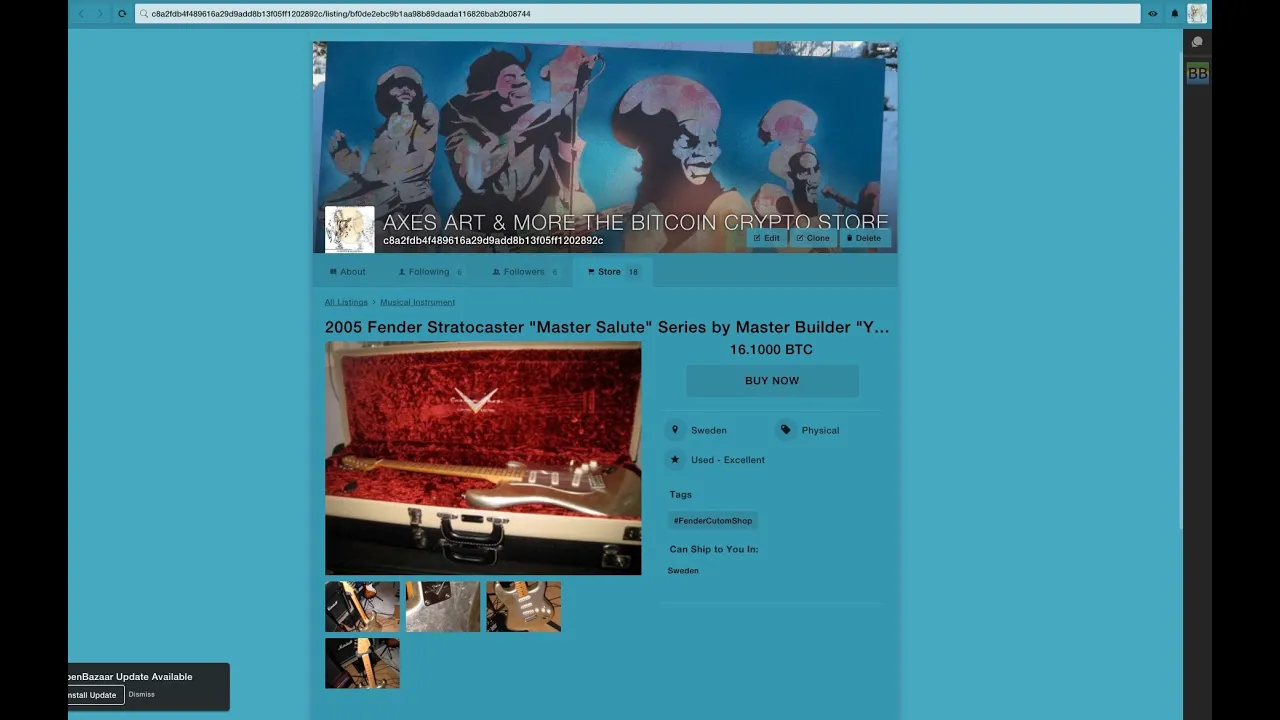
Task: Select the third thumbnail of silver guitar body
Action: click(524, 607)
